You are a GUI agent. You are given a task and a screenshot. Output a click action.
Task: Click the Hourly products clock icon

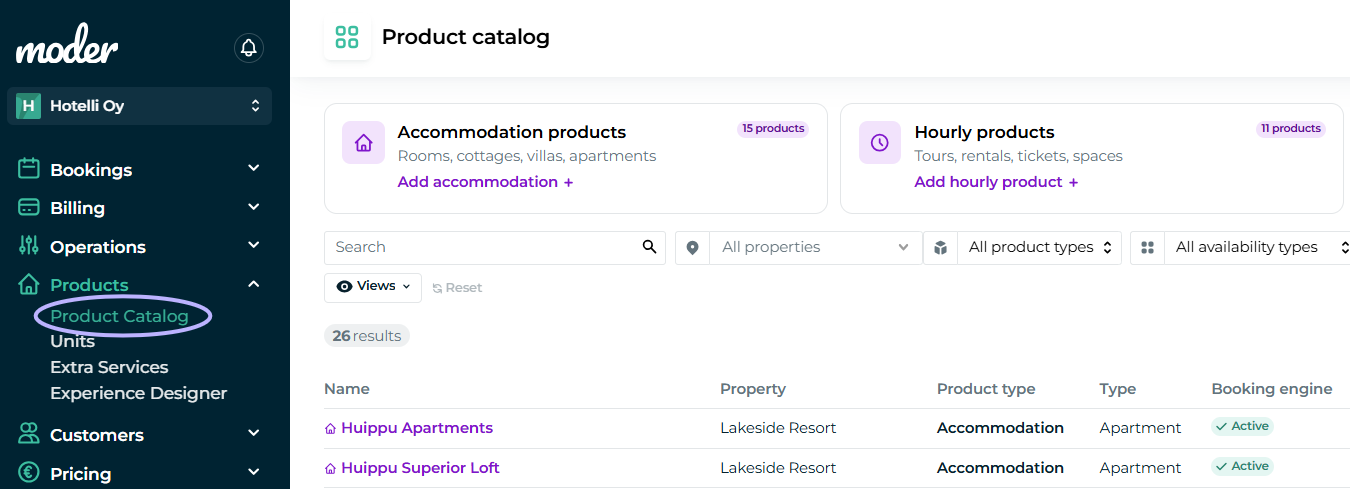pos(880,143)
